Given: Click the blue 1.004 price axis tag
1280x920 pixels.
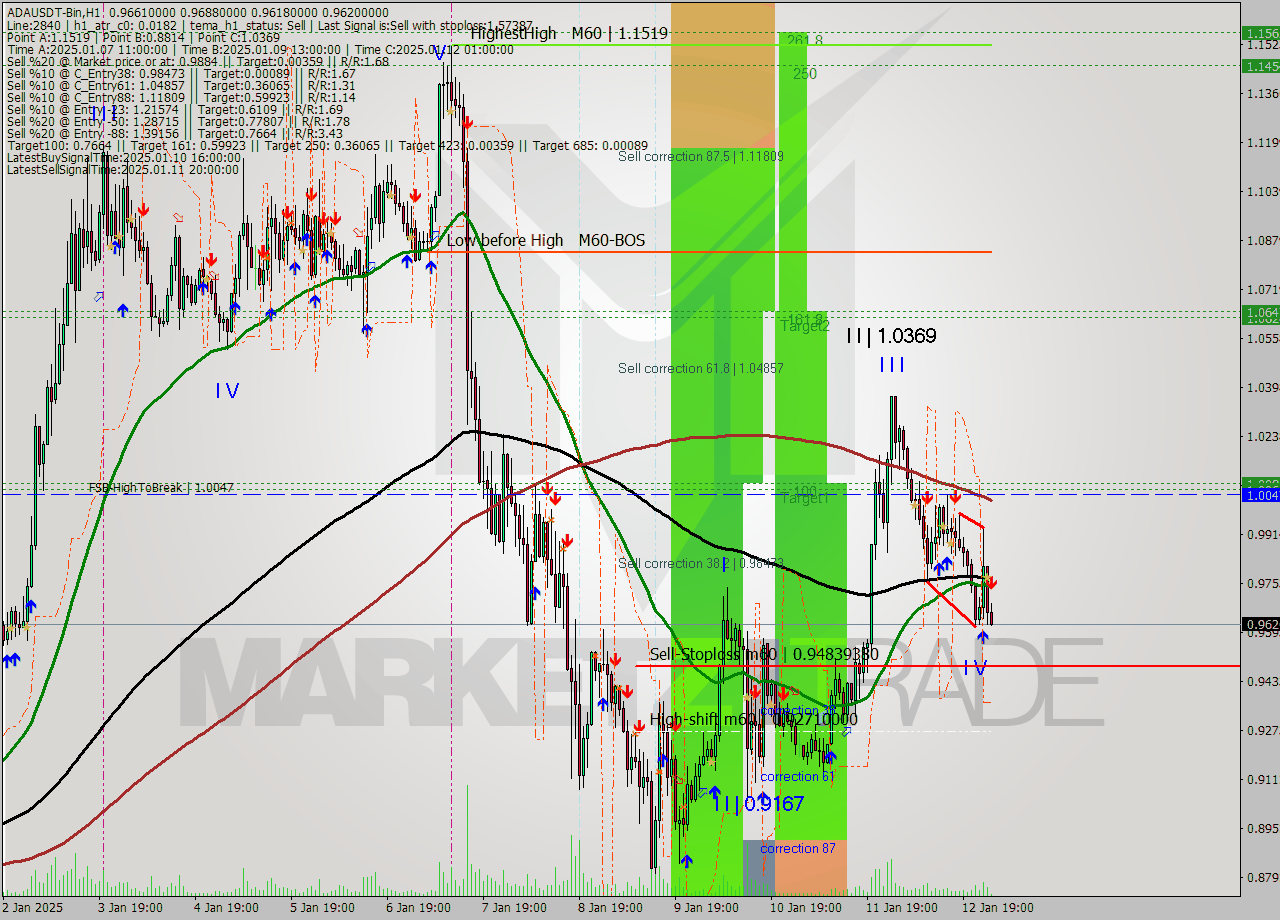Looking at the screenshot, I should point(1260,495).
